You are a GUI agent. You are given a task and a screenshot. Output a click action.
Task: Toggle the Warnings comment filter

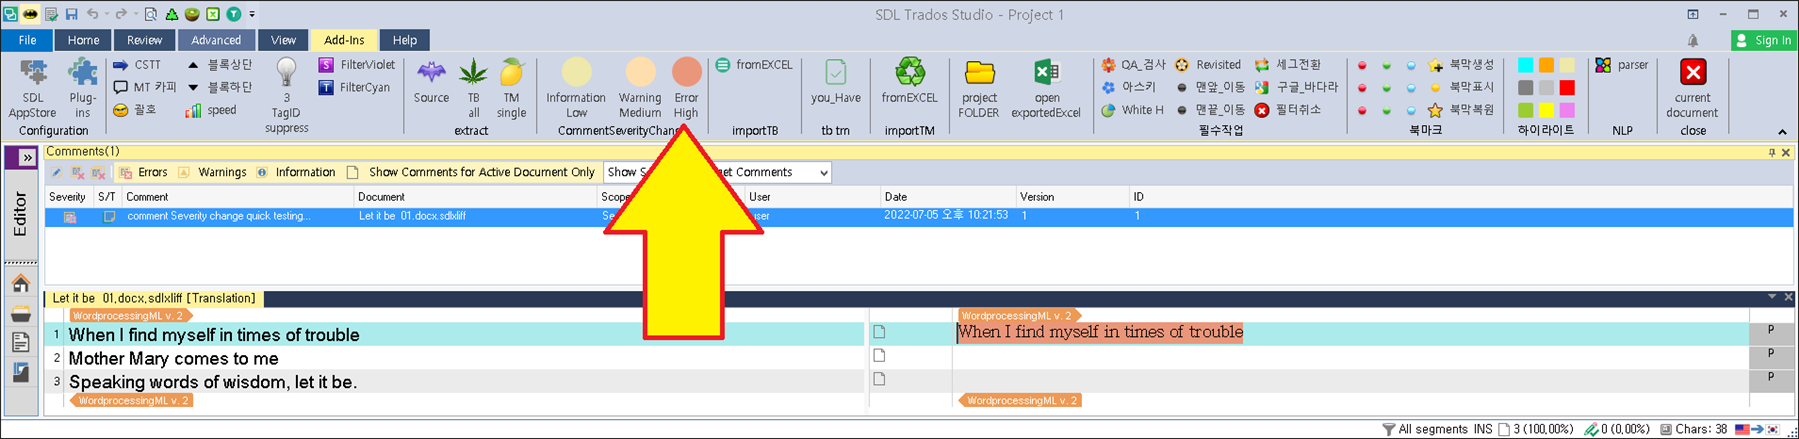213,172
